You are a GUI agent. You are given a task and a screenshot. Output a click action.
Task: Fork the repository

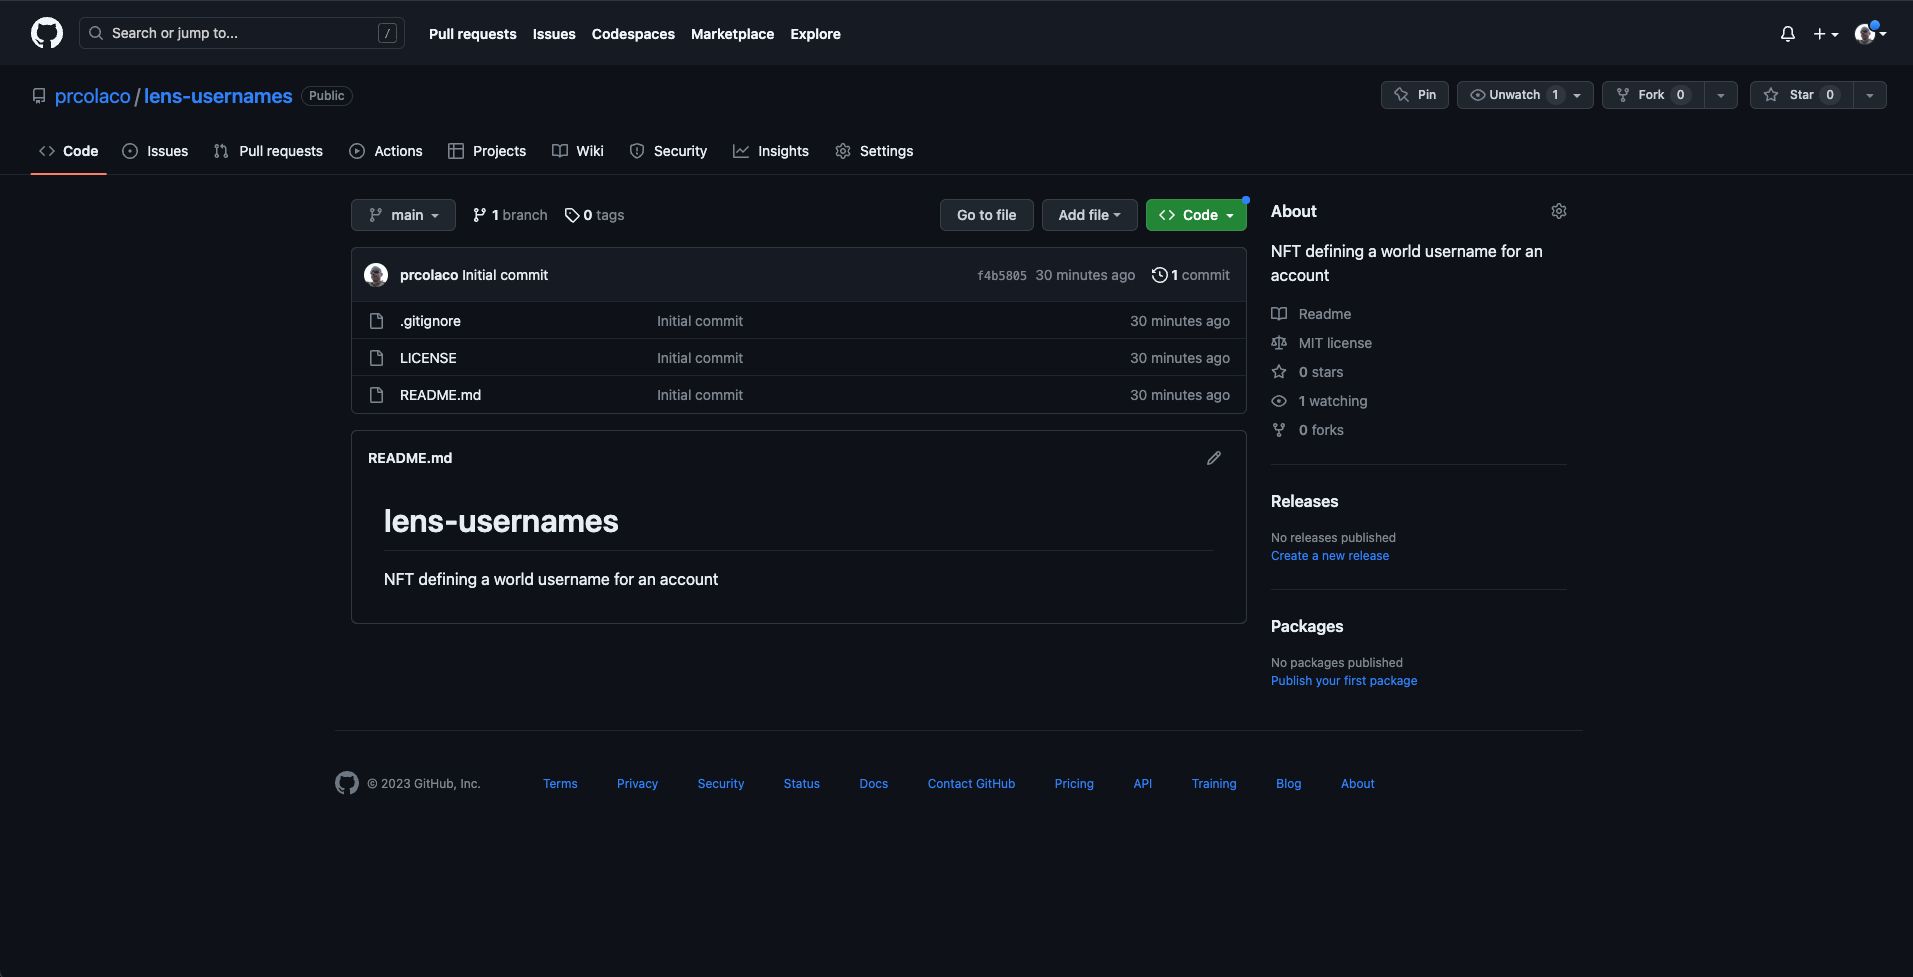(1653, 95)
